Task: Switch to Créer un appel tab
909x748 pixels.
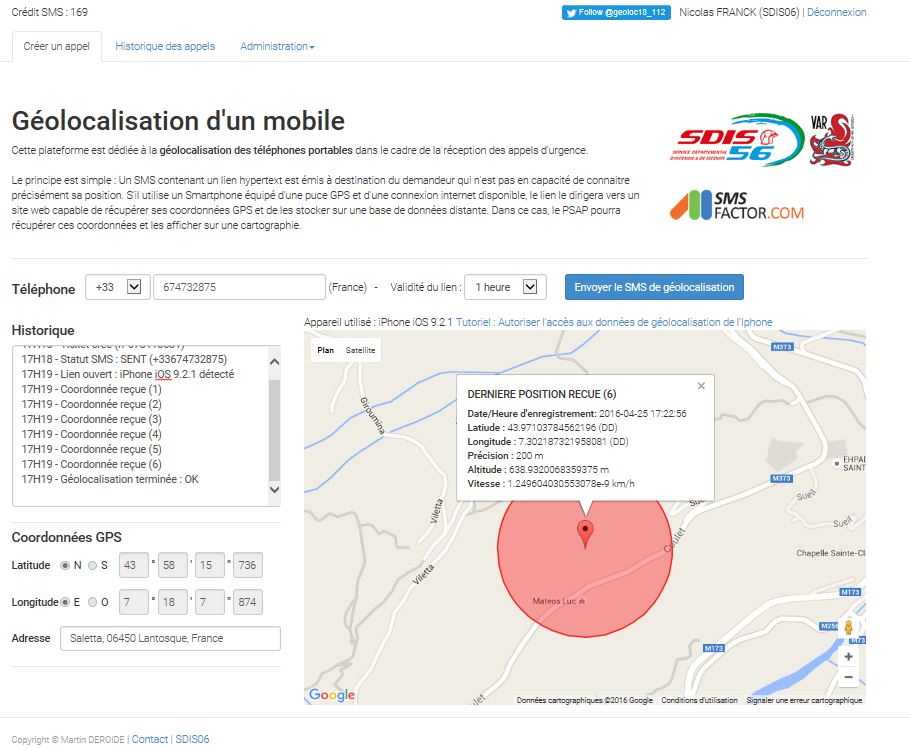Action: point(57,46)
